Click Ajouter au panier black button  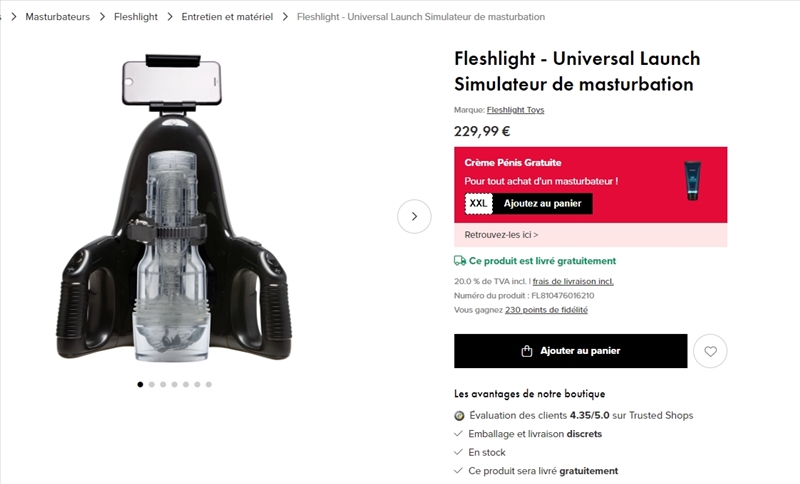pos(570,351)
